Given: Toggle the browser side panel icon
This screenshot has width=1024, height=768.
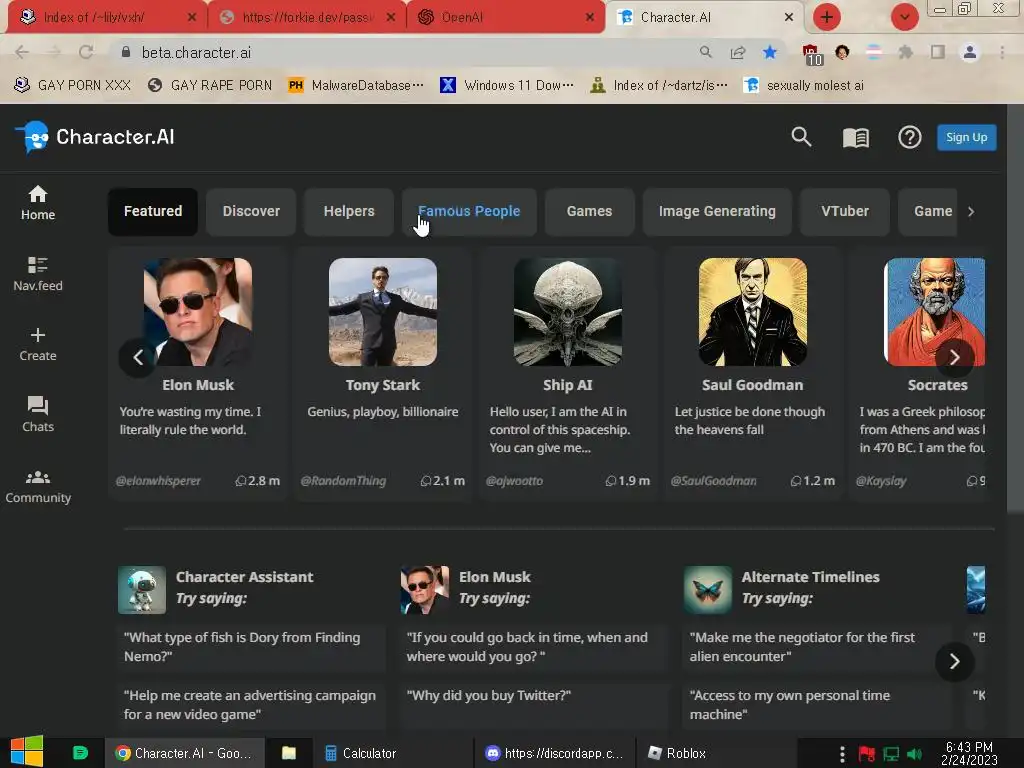Looking at the screenshot, I should click(938, 52).
